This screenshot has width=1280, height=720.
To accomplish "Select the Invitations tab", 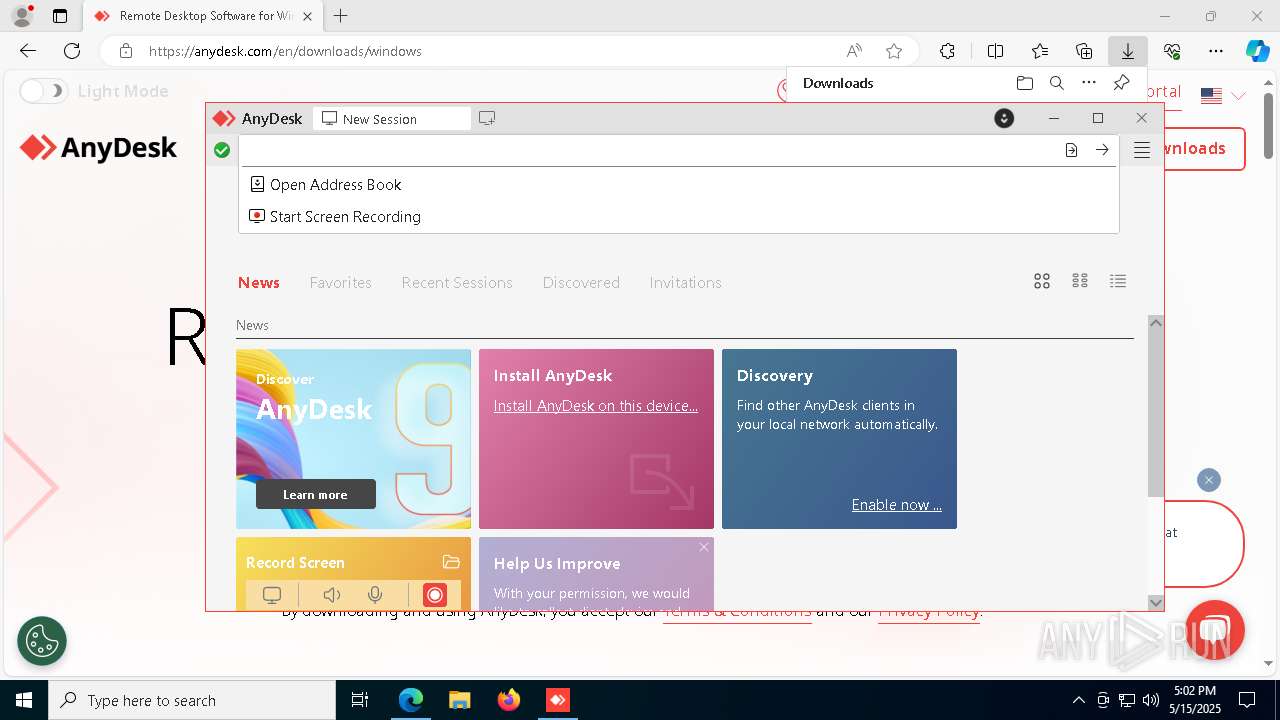I will pos(685,283).
